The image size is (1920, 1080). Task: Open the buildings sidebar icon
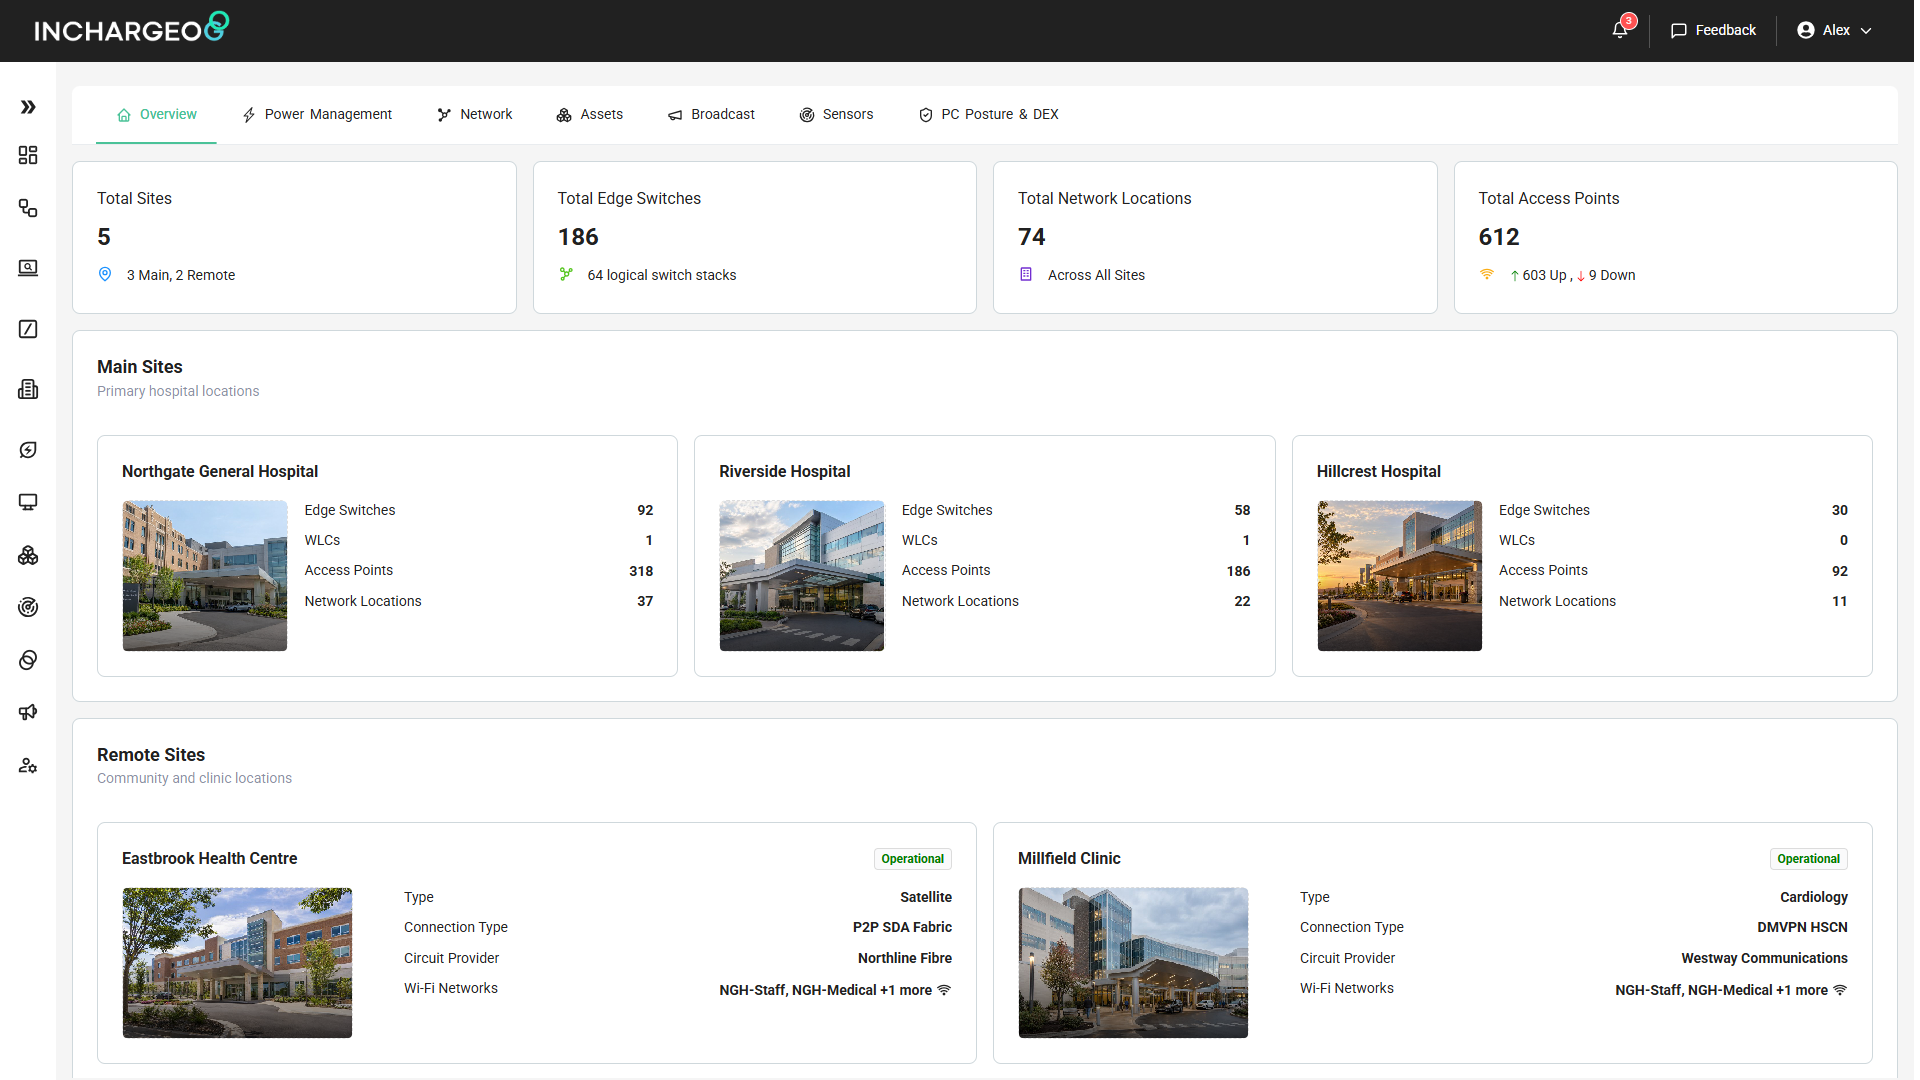click(x=28, y=389)
